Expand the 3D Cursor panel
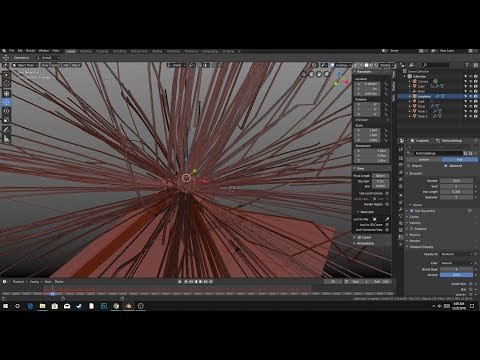This screenshot has height=360, width=480. click(x=363, y=237)
